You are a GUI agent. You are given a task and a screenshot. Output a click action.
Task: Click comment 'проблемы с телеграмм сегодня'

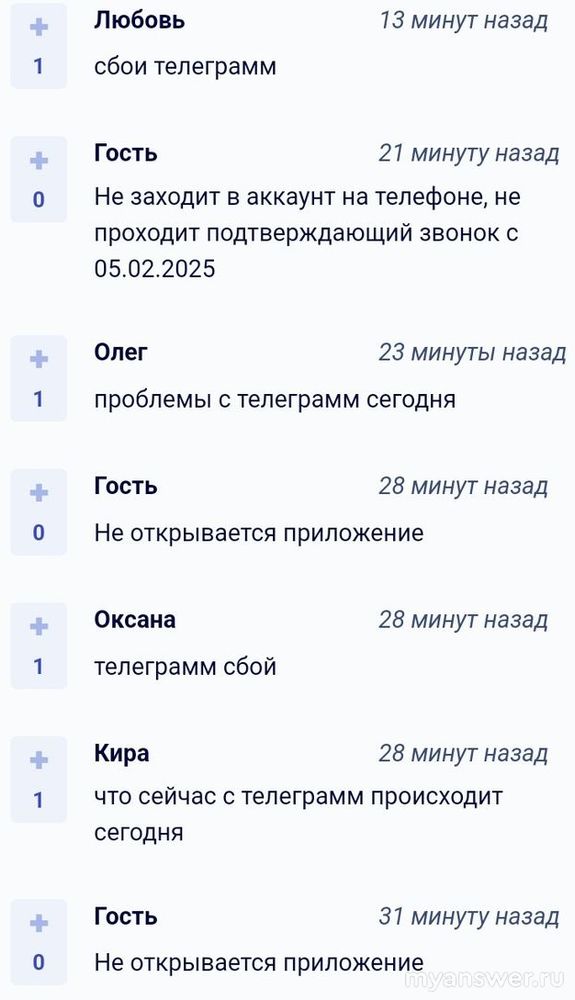coord(275,400)
